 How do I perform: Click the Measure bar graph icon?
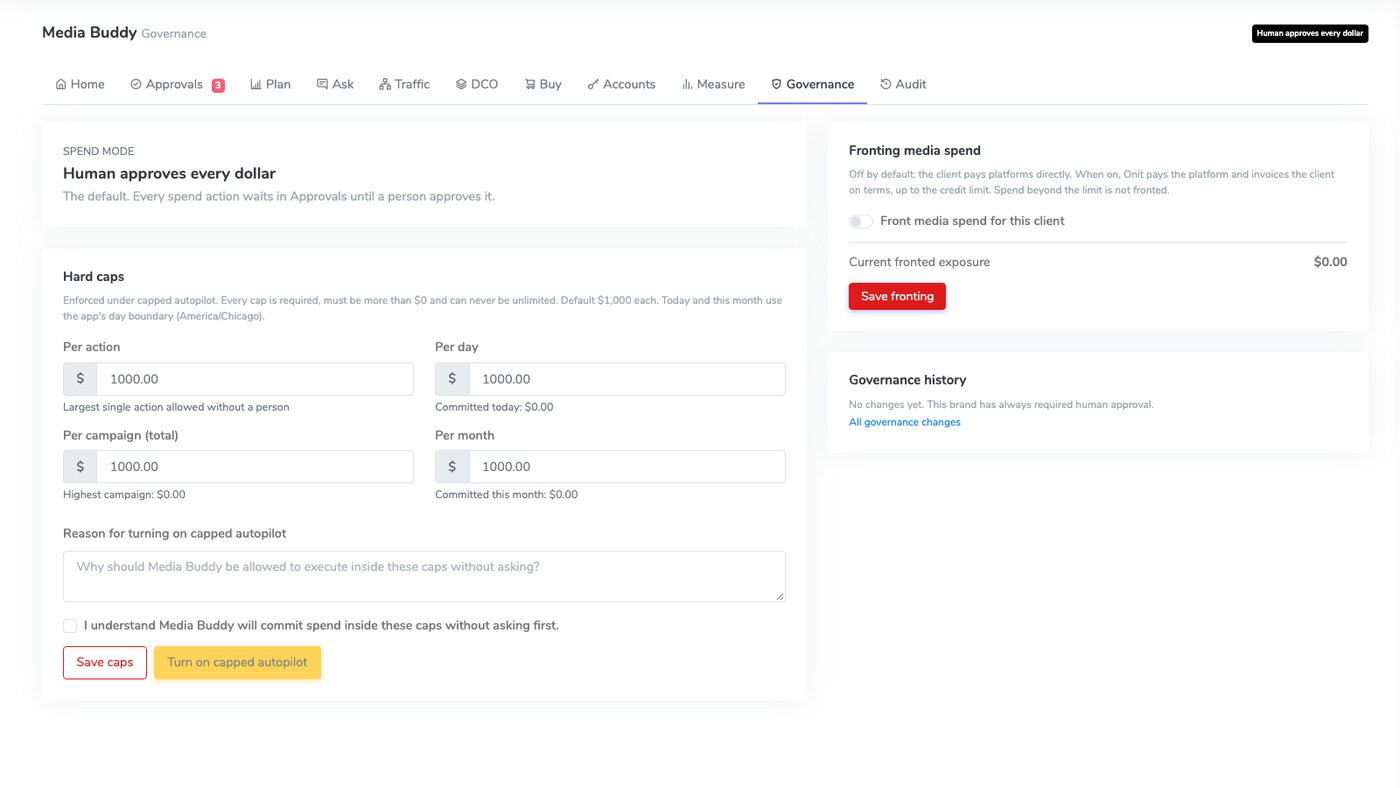coord(687,84)
